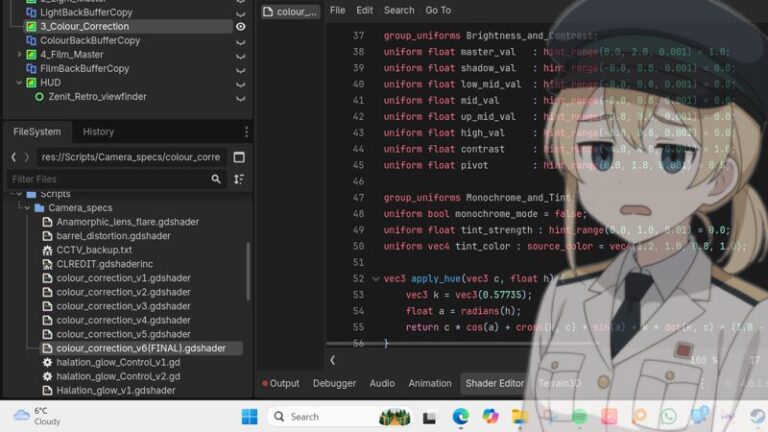Select the colour_... shader in the list

click(x=291, y=12)
